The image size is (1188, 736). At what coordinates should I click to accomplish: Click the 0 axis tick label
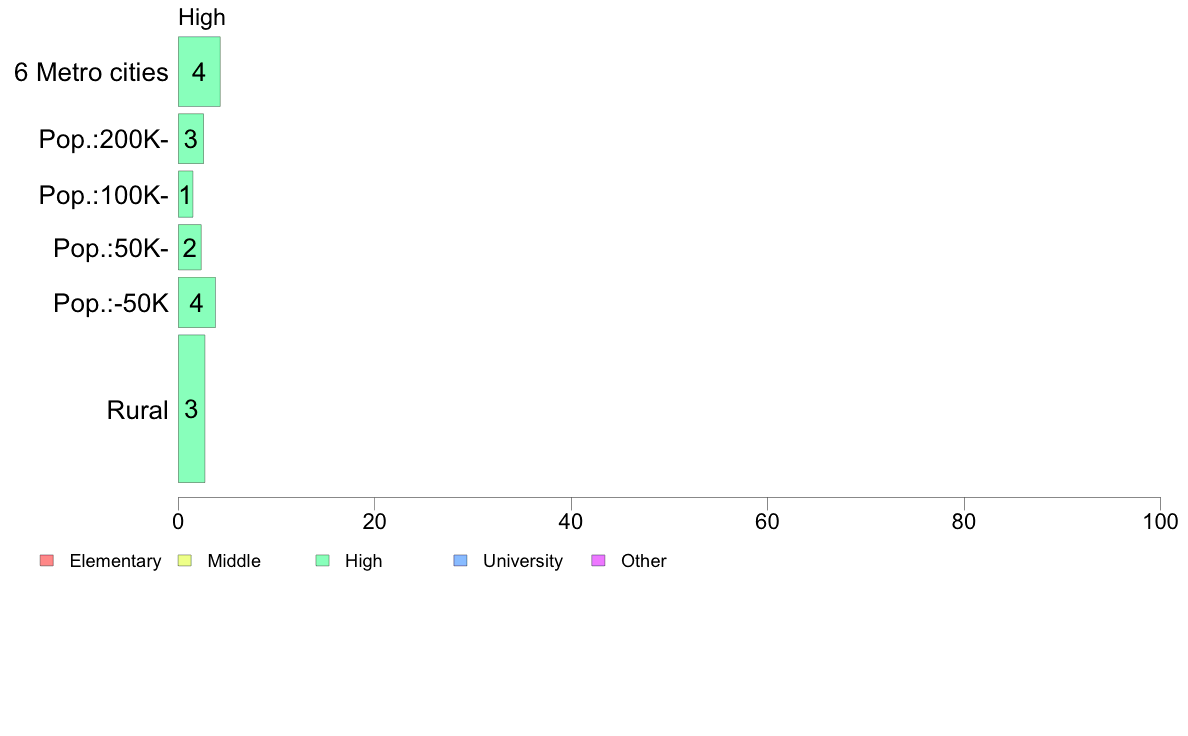[x=178, y=521]
